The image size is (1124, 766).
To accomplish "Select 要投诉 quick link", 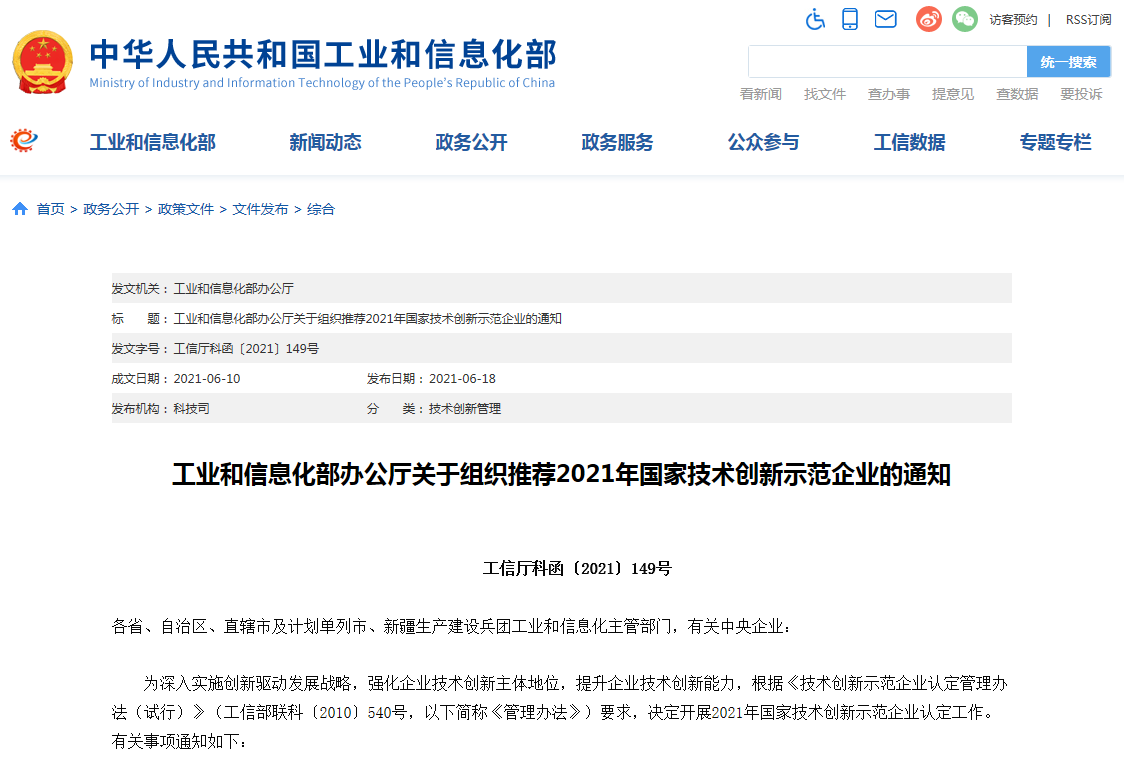I will [1081, 94].
